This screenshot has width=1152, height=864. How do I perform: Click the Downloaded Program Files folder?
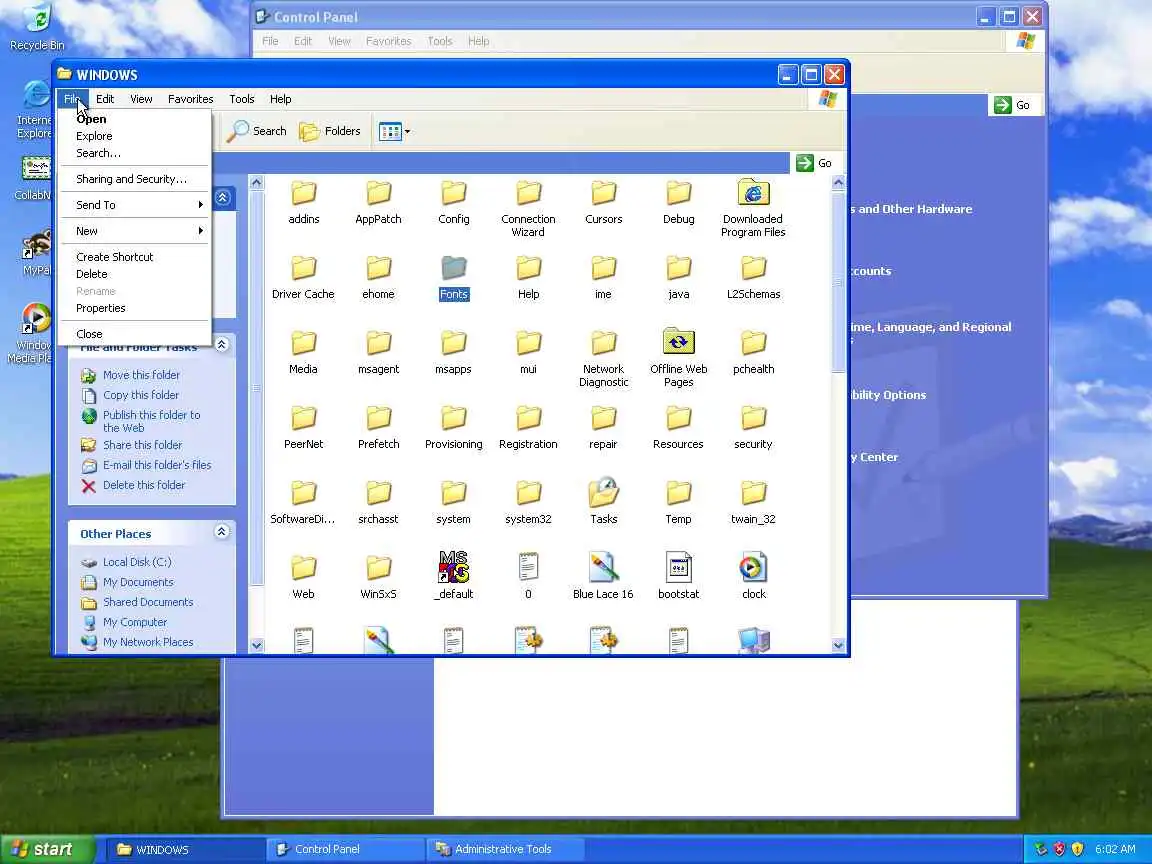(753, 209)
